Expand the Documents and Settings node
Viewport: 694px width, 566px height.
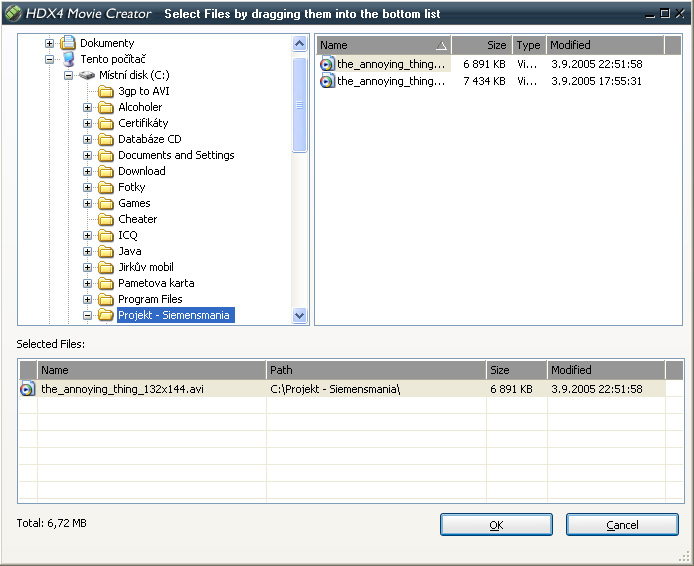87,155
